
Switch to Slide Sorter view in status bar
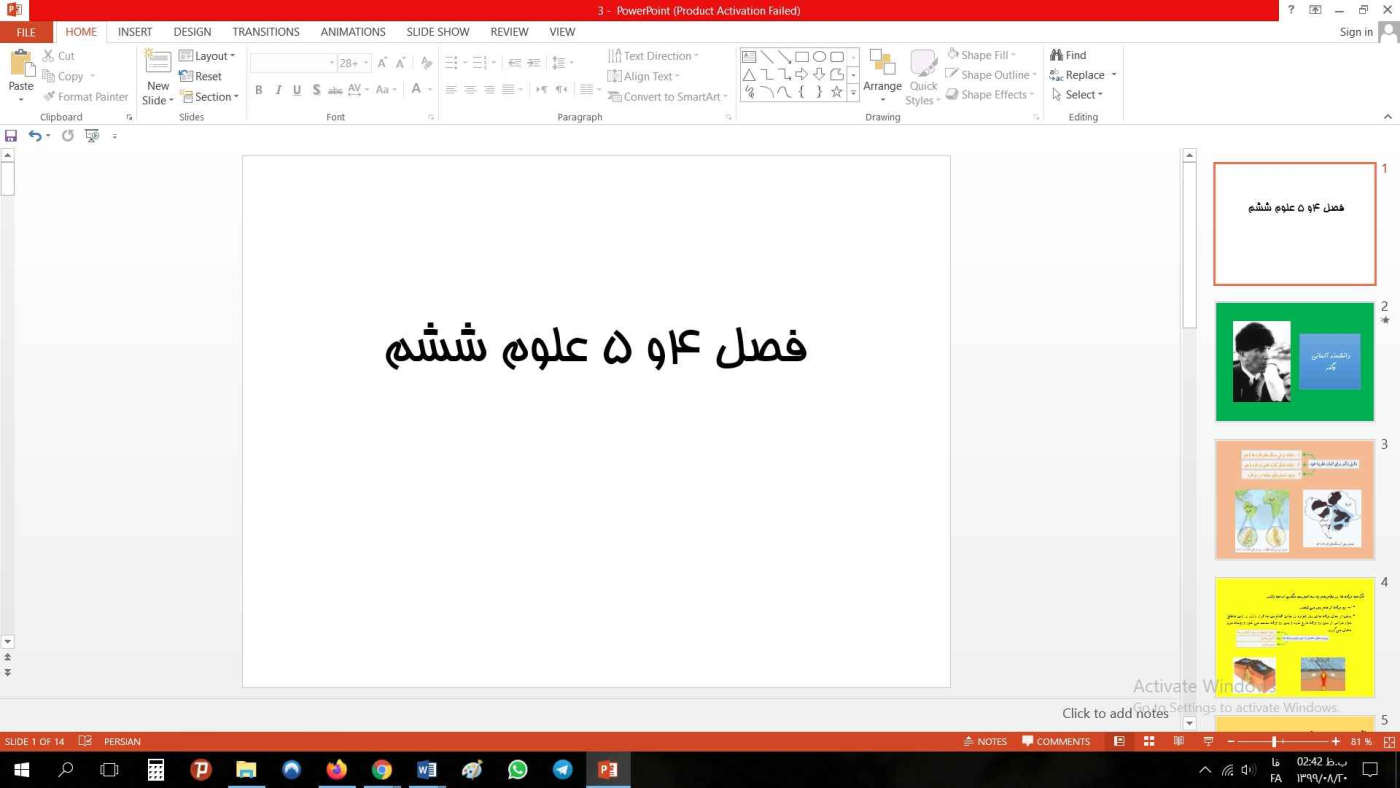pyautogui.click(x=1149, y=741)
